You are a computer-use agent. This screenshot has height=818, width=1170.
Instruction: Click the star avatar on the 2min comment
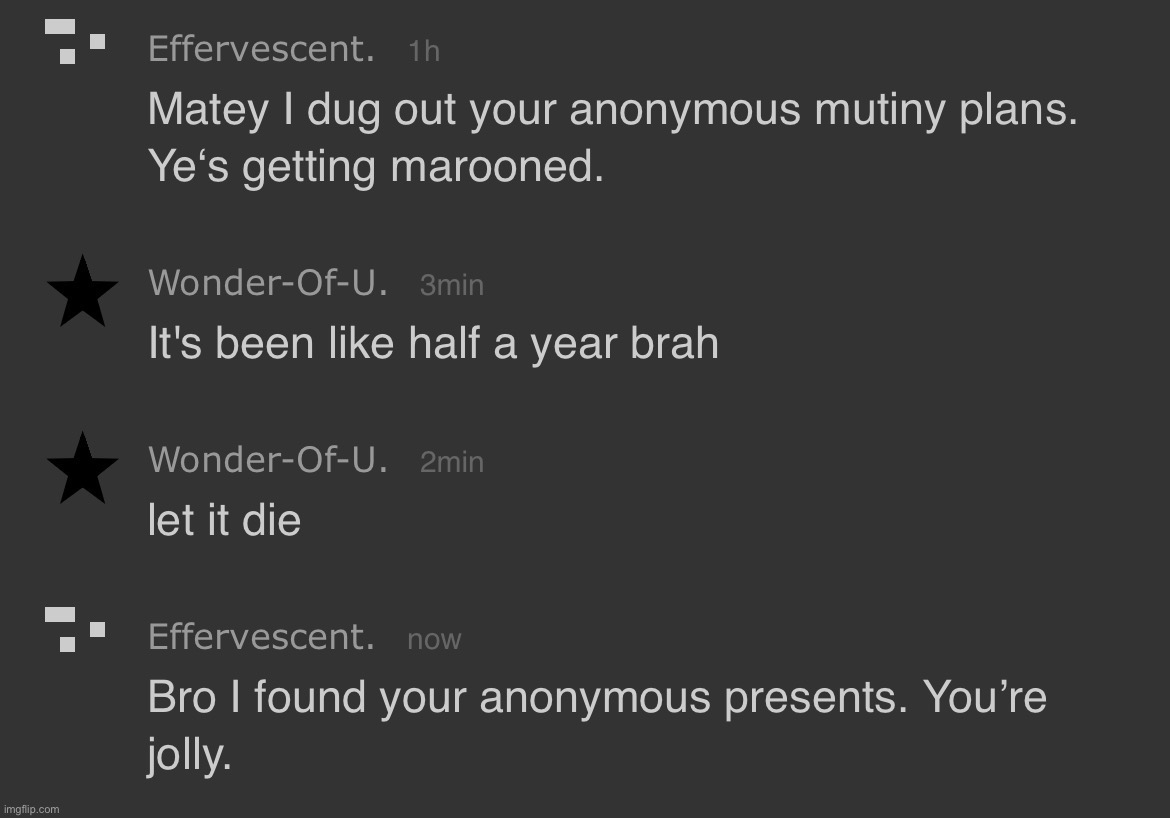82,468
